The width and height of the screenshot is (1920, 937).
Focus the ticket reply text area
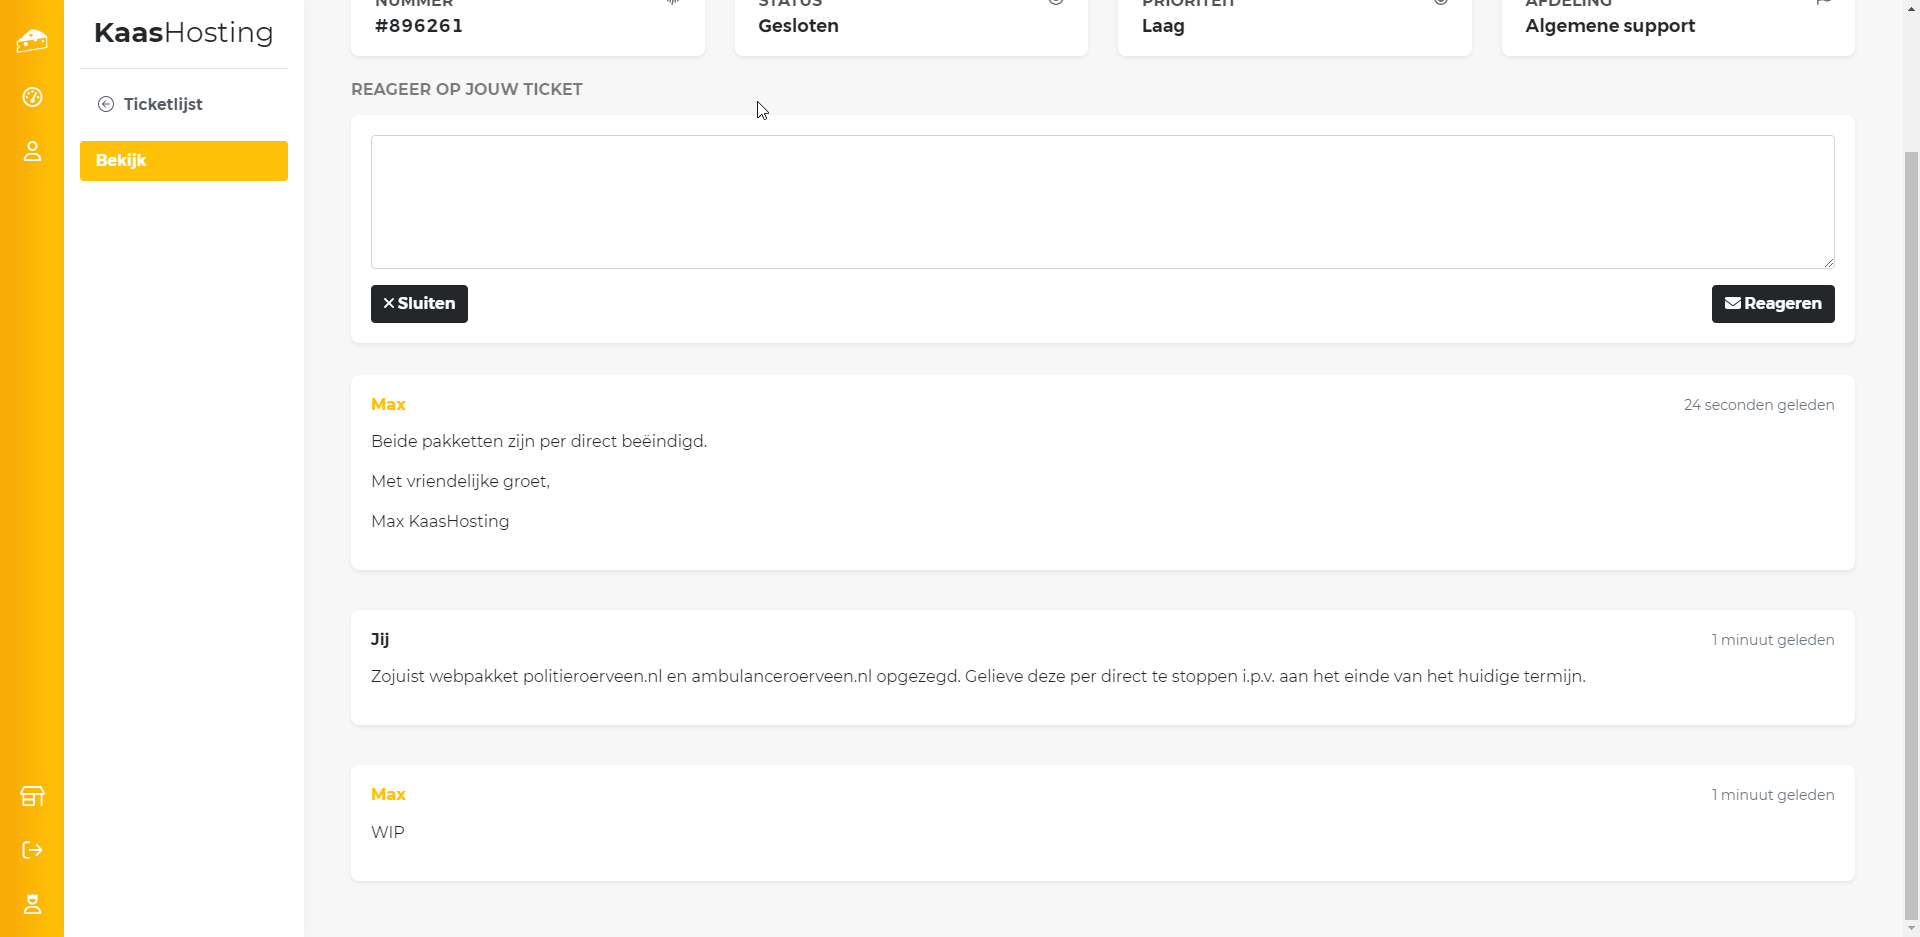click(1102, 201)
